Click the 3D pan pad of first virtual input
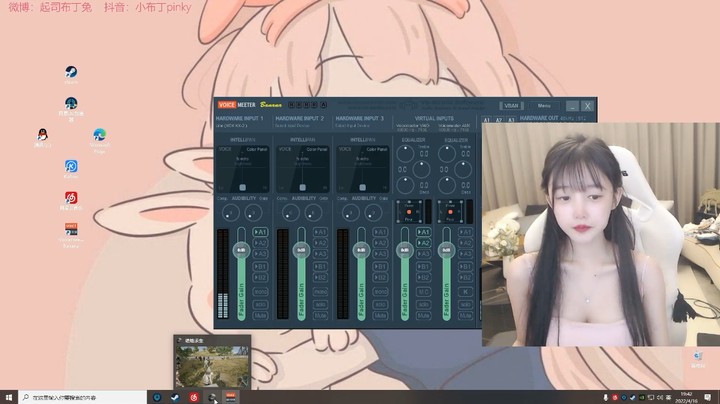The image size is (720, 404). coord(409,212)
